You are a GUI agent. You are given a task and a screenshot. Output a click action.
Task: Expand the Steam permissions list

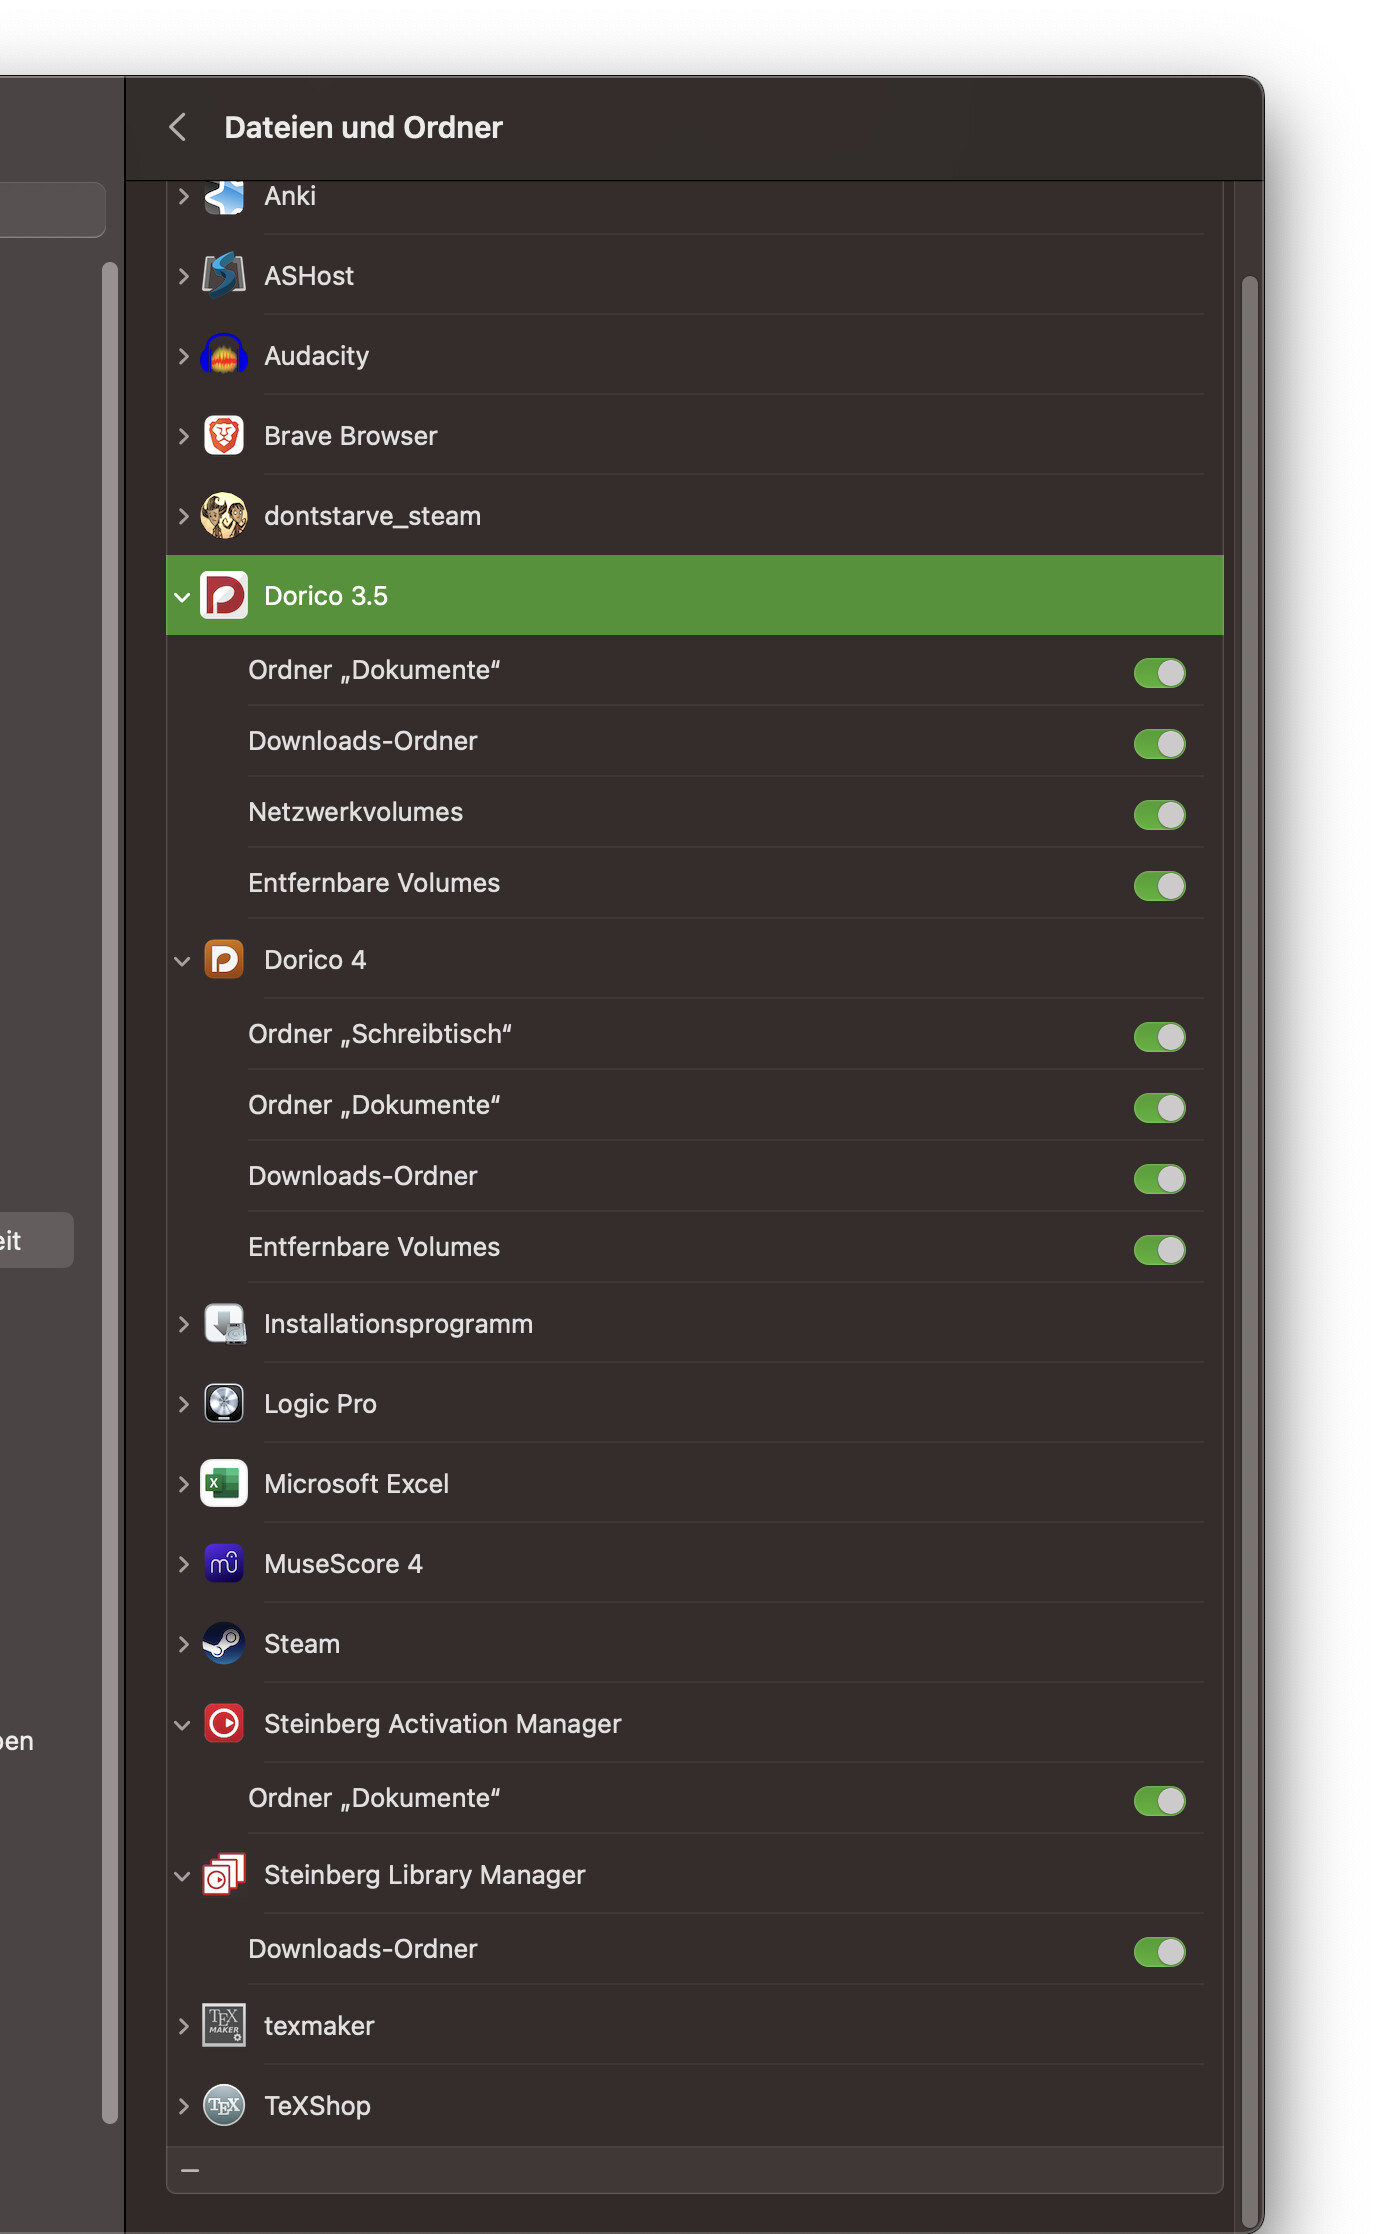183,1643
